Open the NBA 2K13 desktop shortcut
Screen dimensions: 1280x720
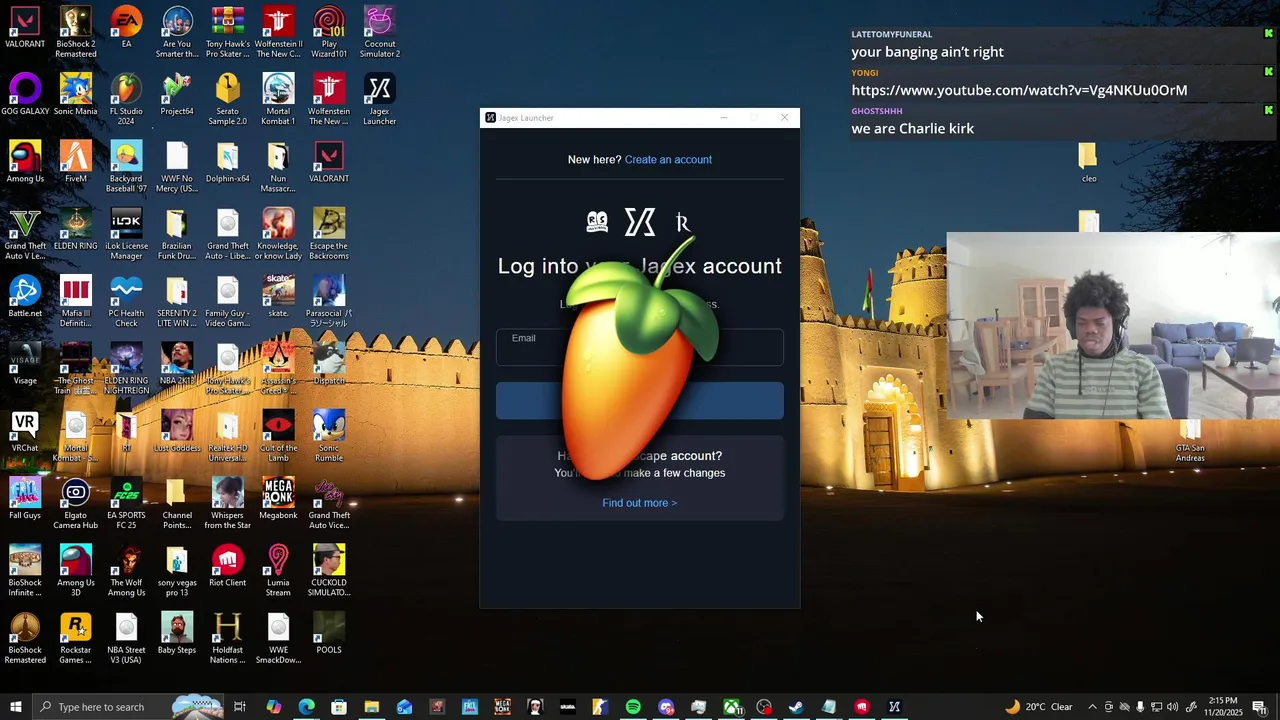click(x=177, y=364)
